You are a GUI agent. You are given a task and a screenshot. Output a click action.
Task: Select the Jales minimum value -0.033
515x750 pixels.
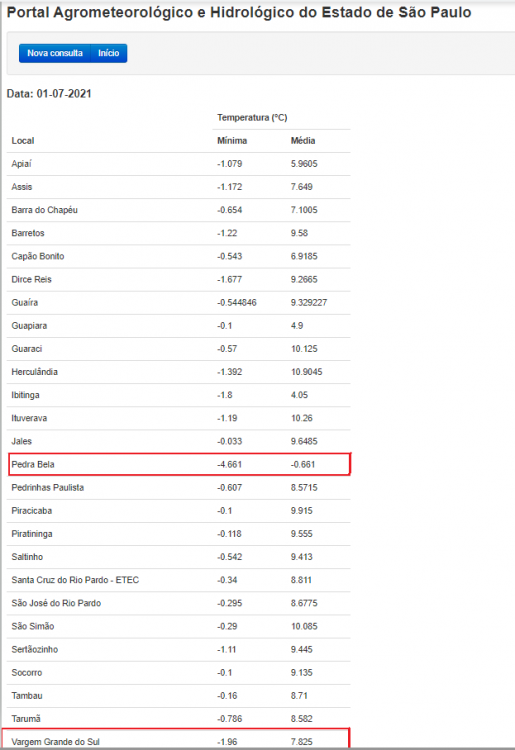tap(230, 441)
